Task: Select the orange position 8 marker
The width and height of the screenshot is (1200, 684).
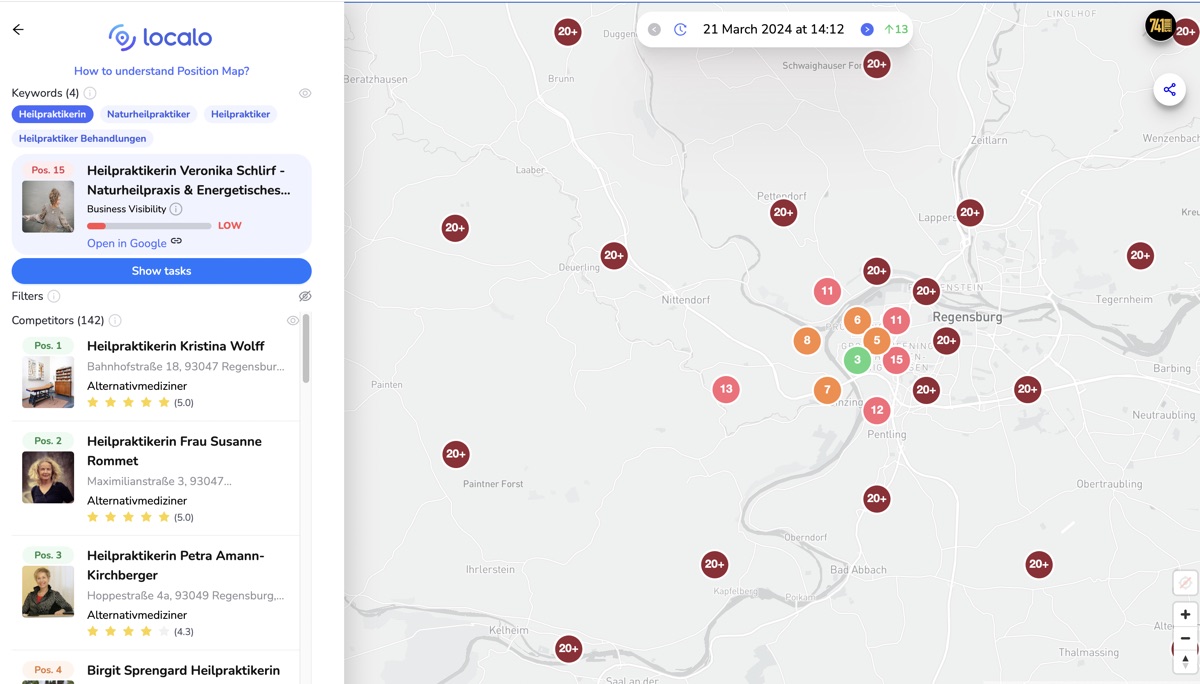Action: click(807, 340)
